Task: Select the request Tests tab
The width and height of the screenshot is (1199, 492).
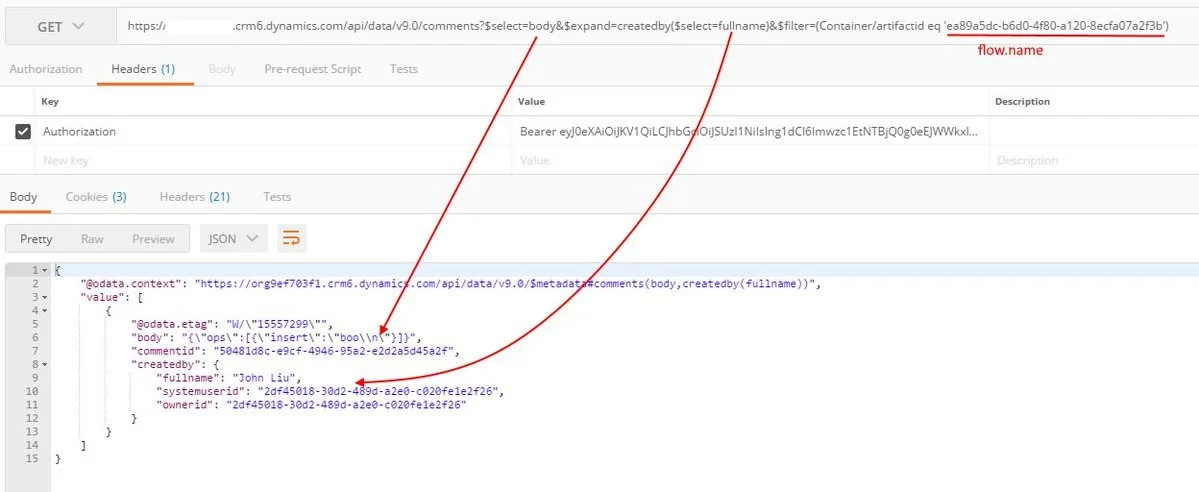Action: pos(404,69)
